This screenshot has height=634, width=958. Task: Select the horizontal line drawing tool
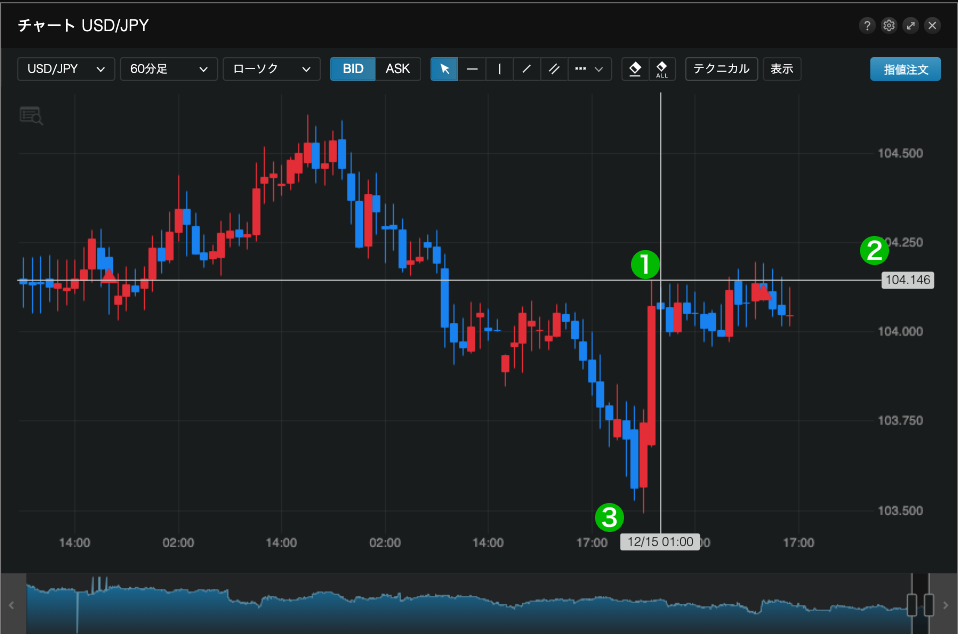472,69
